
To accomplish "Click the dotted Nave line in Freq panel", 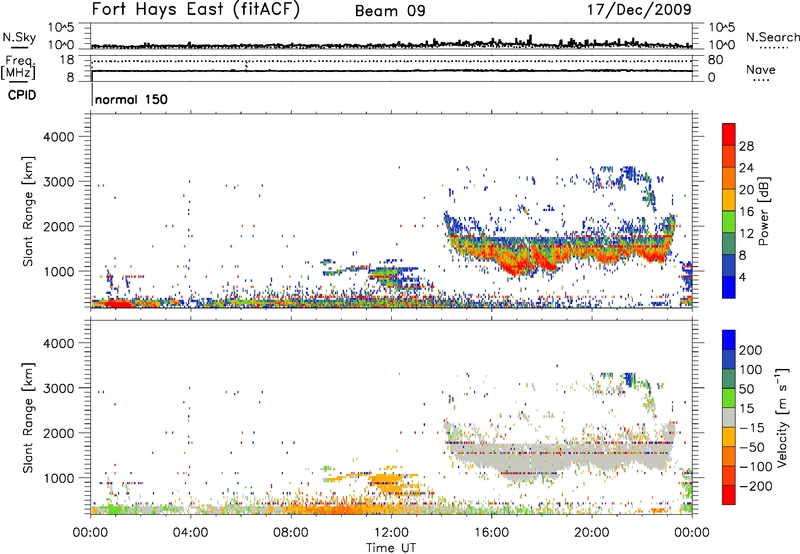I will click(392, 62).
